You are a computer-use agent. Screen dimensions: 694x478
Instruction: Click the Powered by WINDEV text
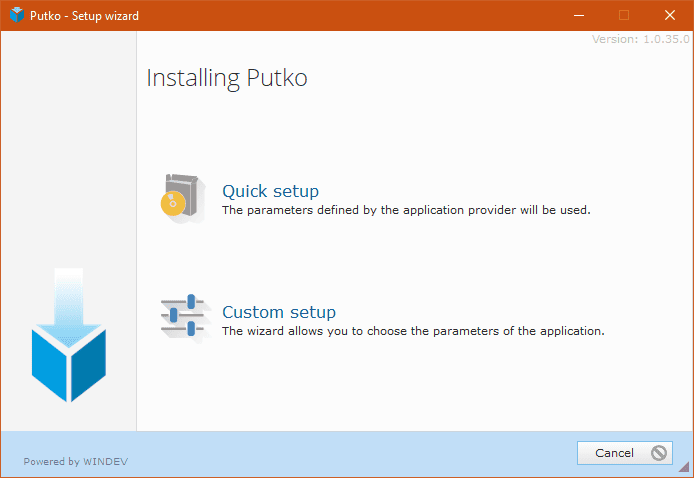point(76,462)
